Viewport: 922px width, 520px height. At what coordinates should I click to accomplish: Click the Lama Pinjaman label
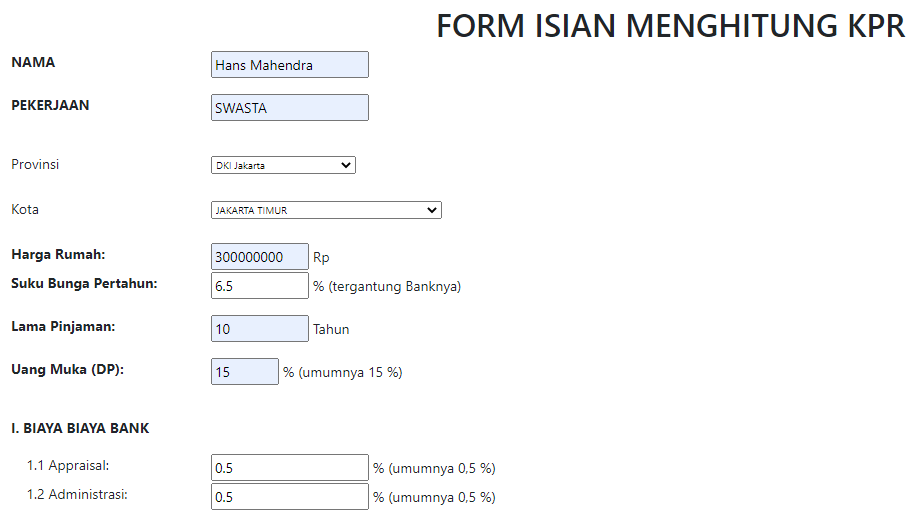[x=64, y=326]
